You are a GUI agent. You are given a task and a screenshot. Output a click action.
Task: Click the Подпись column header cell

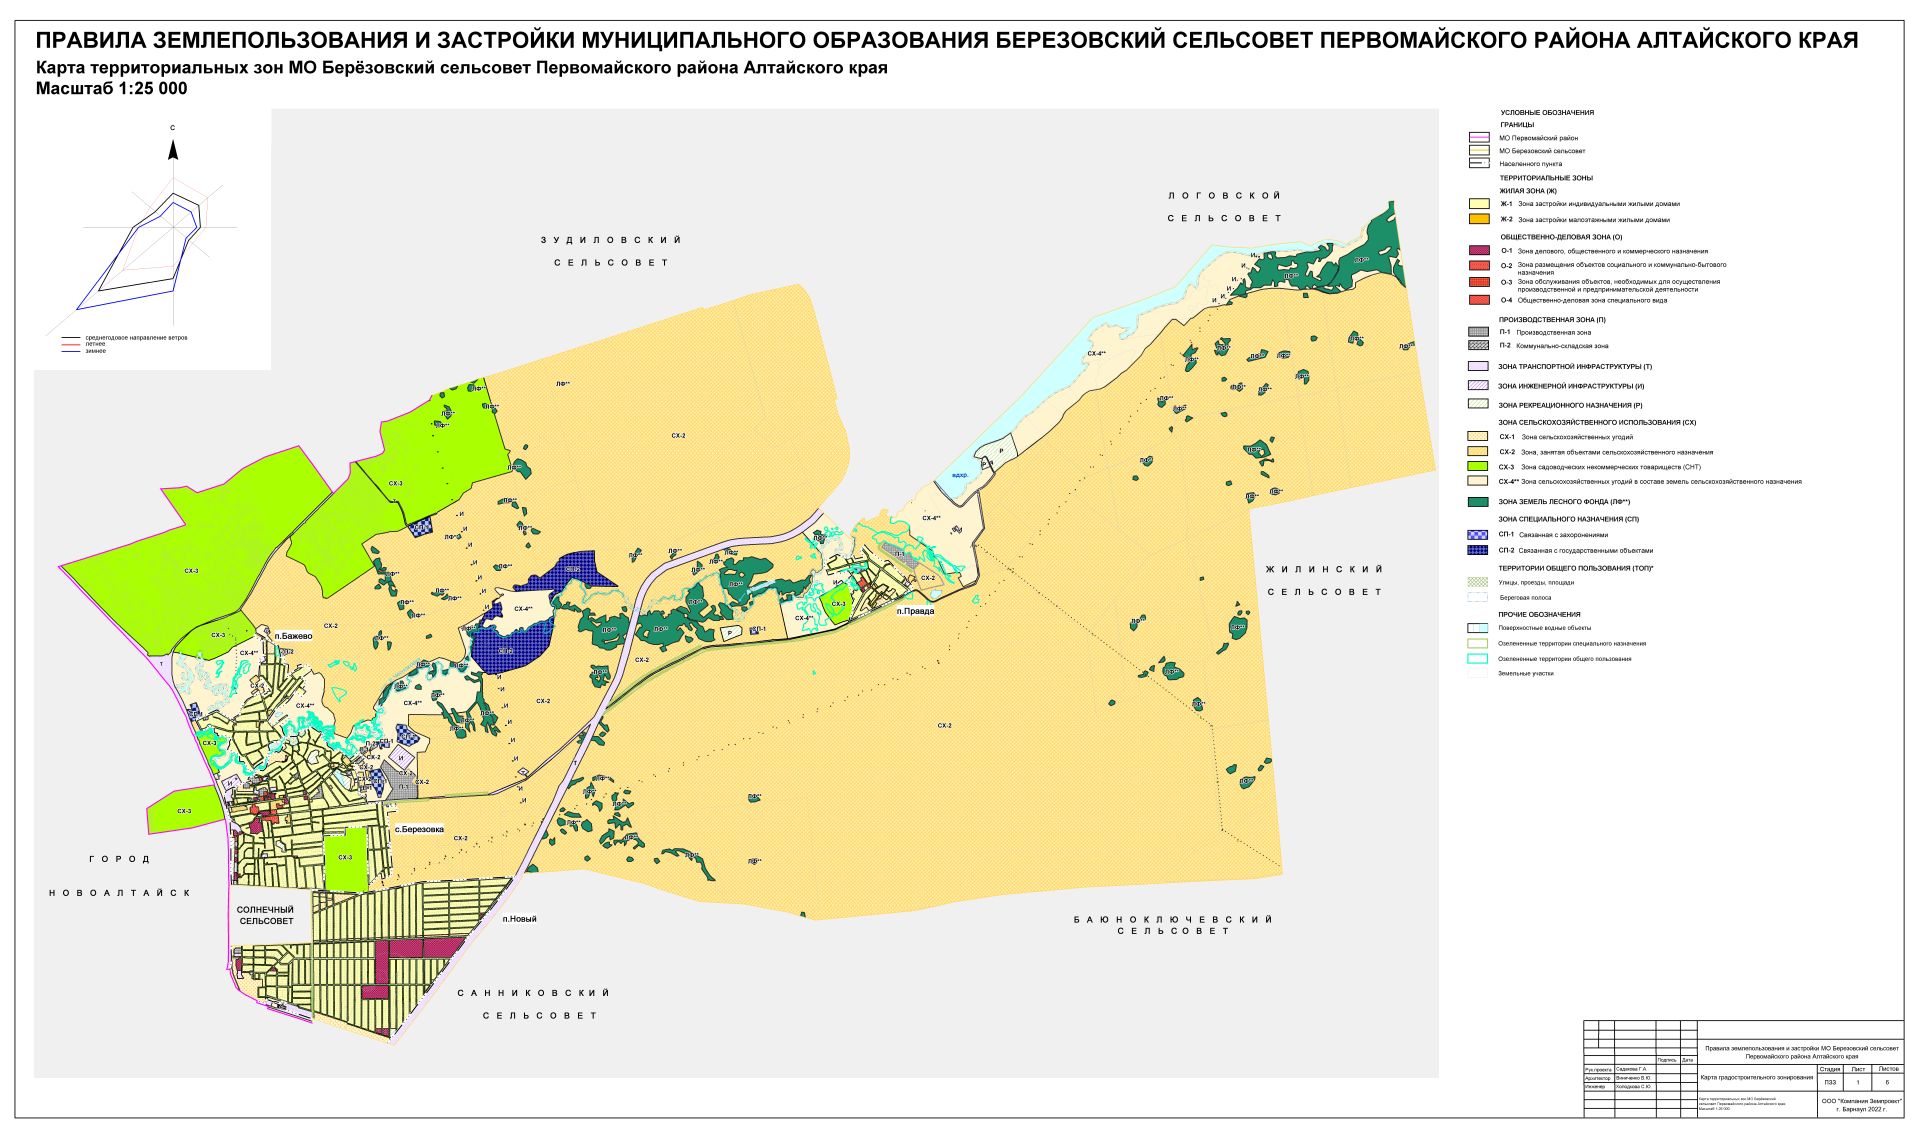pos(1668,1060)
